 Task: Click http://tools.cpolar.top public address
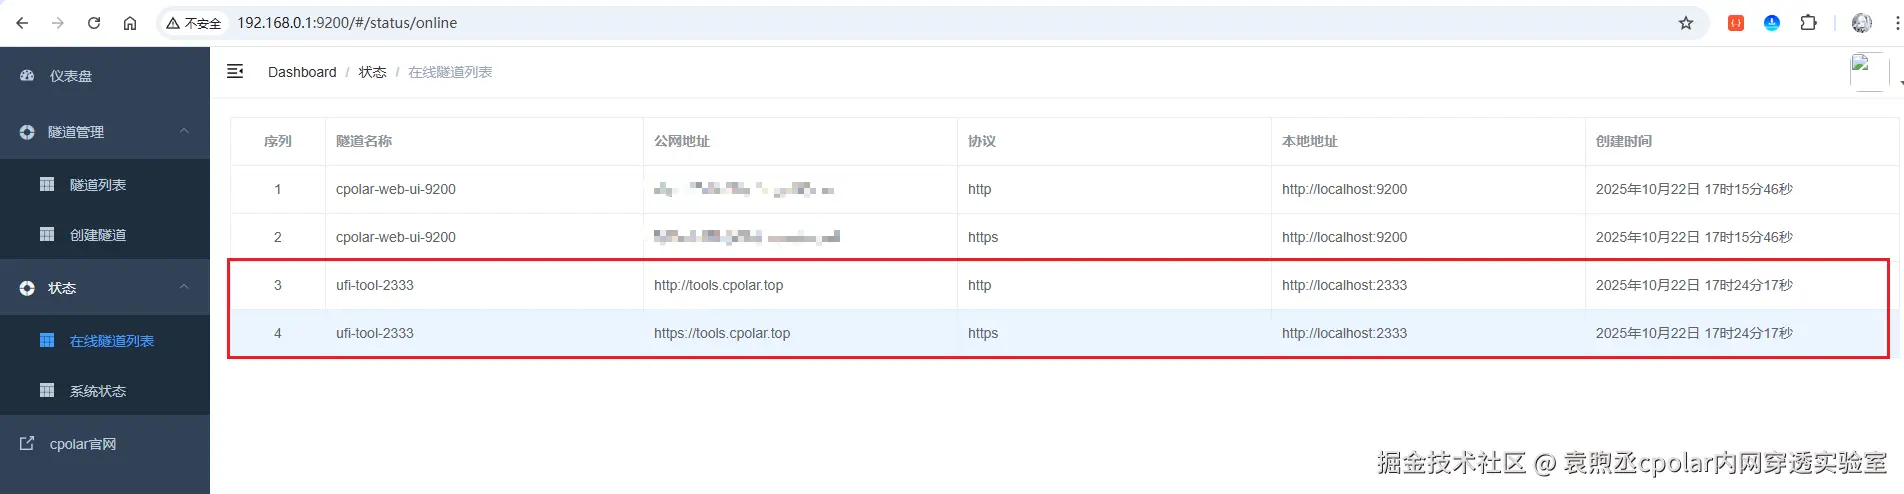[719, 285]
